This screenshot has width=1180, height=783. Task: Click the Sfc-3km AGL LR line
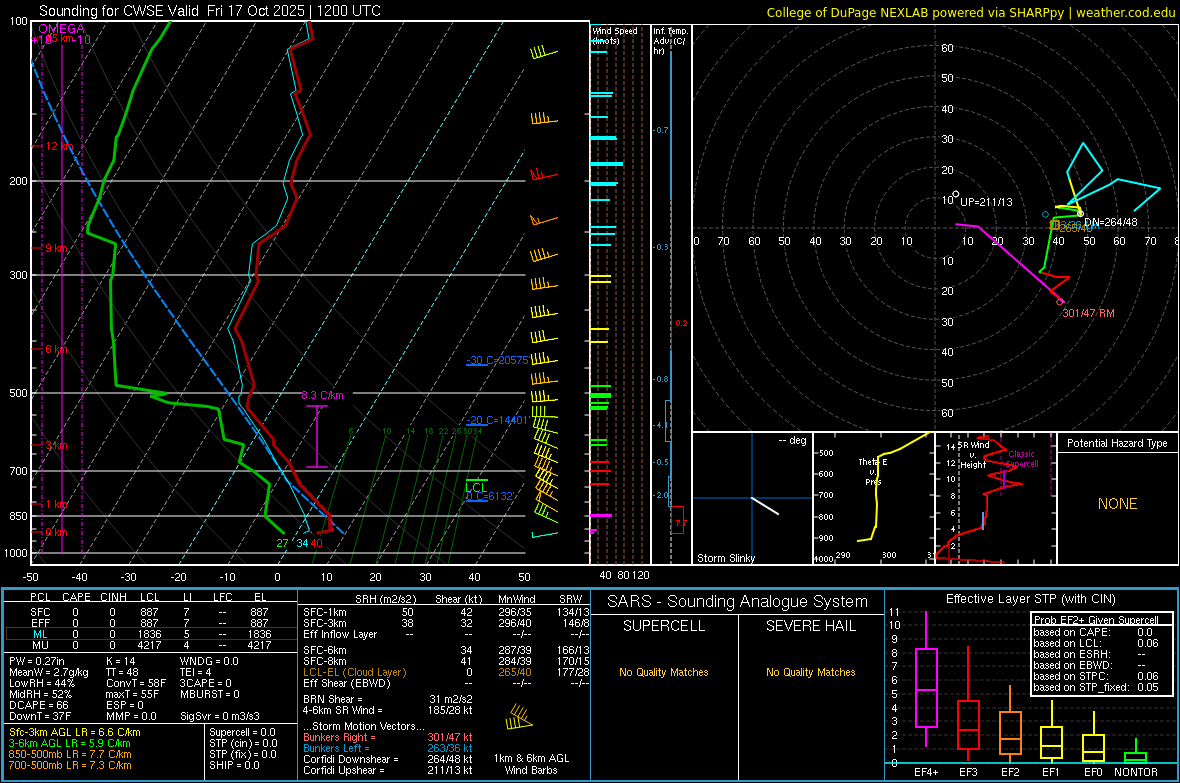coord(75,732)
